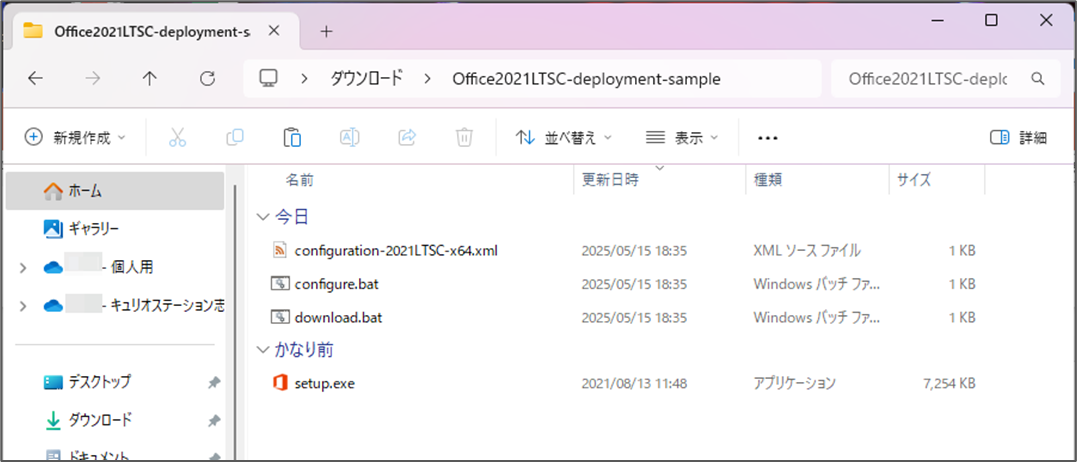The image size is (1077, 462).
Task: Click the XML ソース ファイル type text
Action: point(807,251)
